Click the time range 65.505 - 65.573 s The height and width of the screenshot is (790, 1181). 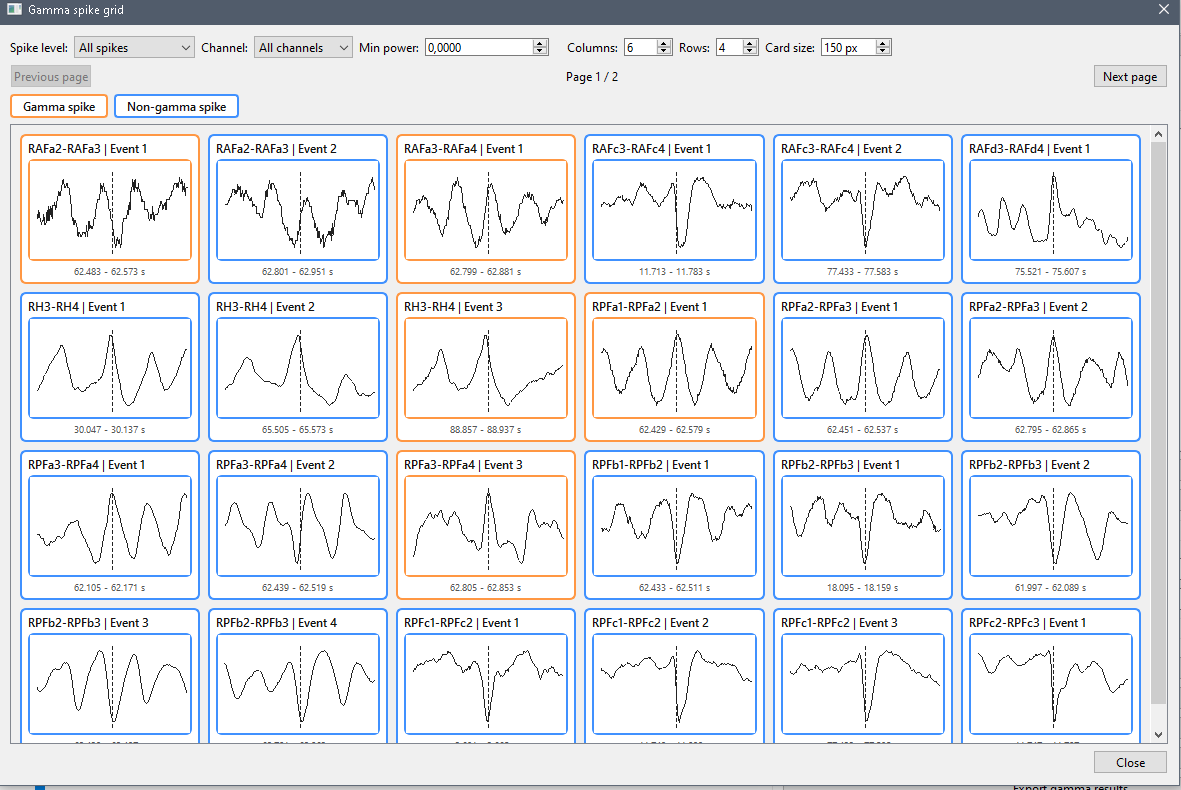click(x=298, y=429)
